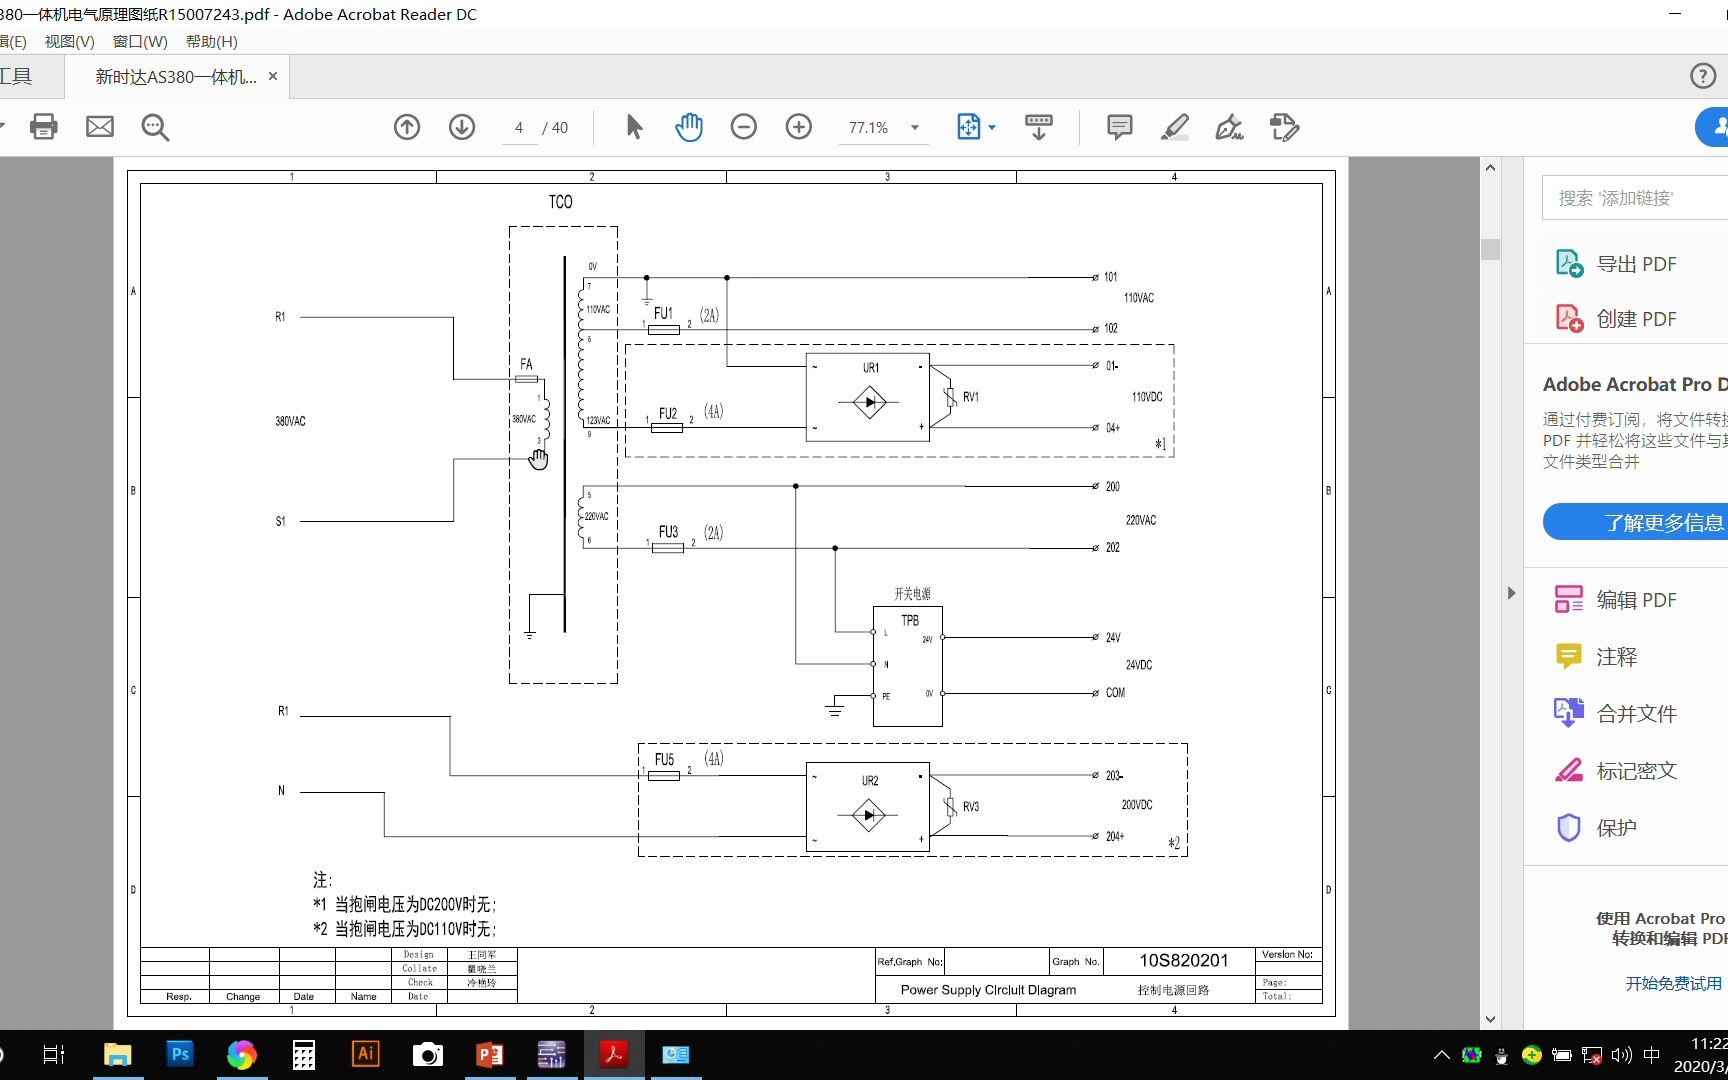The height and width of the screenshot is (1080, 1728).
Task: Open the 视图(V) menu
Action: 69,41
